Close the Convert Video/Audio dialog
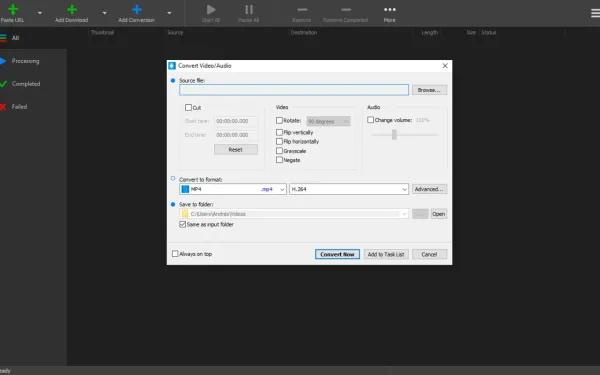The width and height of the screenshot is (600, 375). point(445,66)
